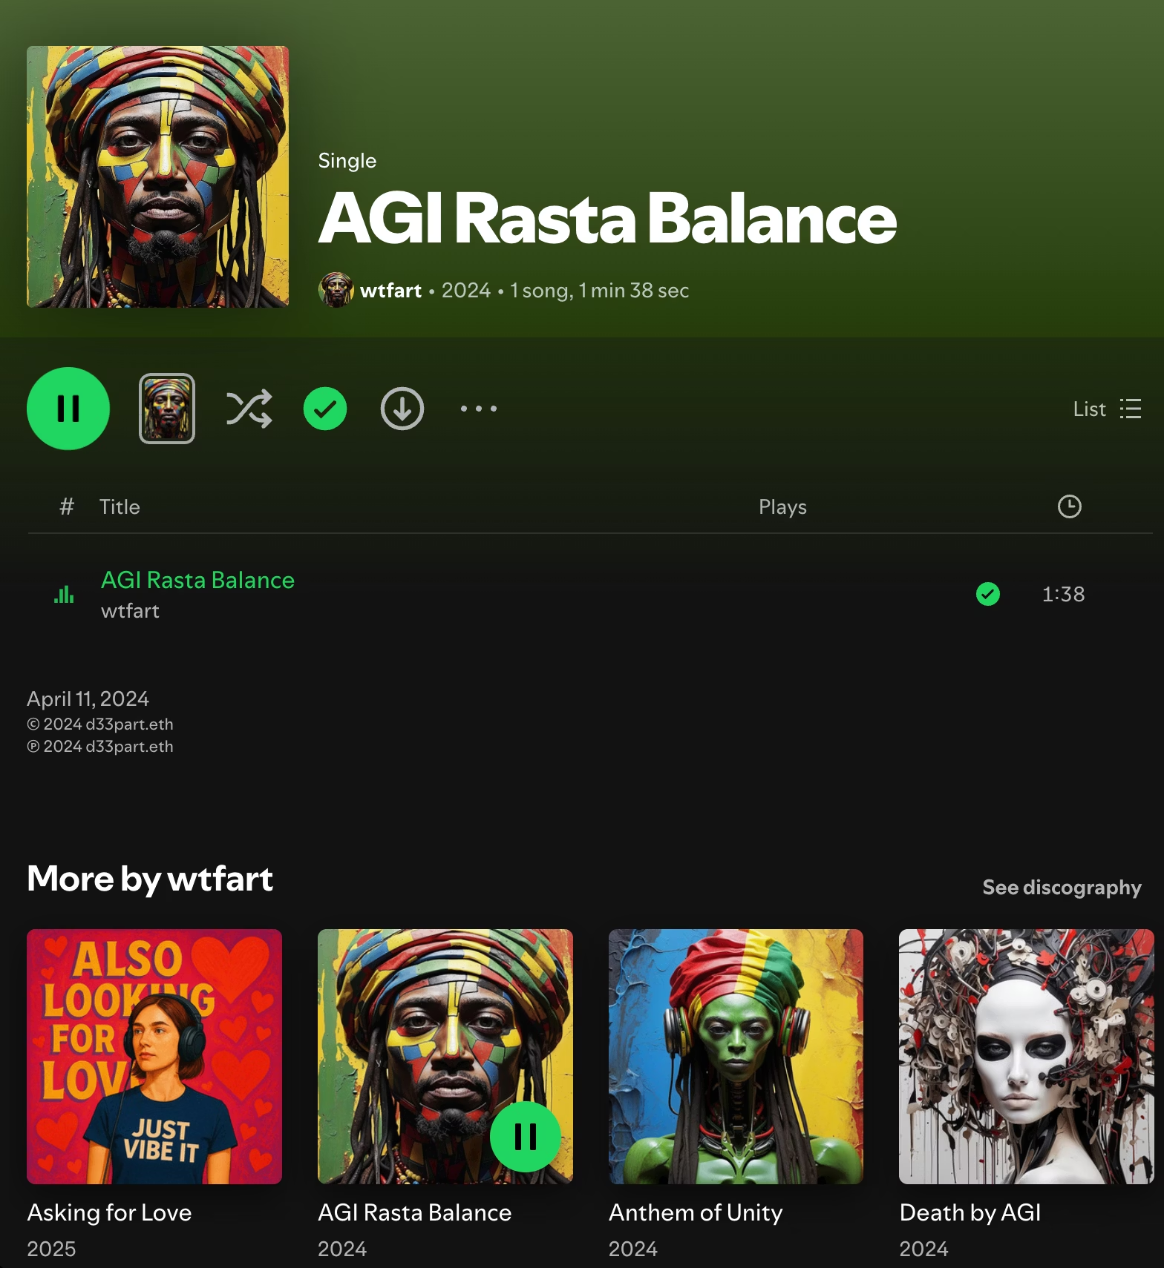
Task: Click the Title column header
Action: pos(121,507)
